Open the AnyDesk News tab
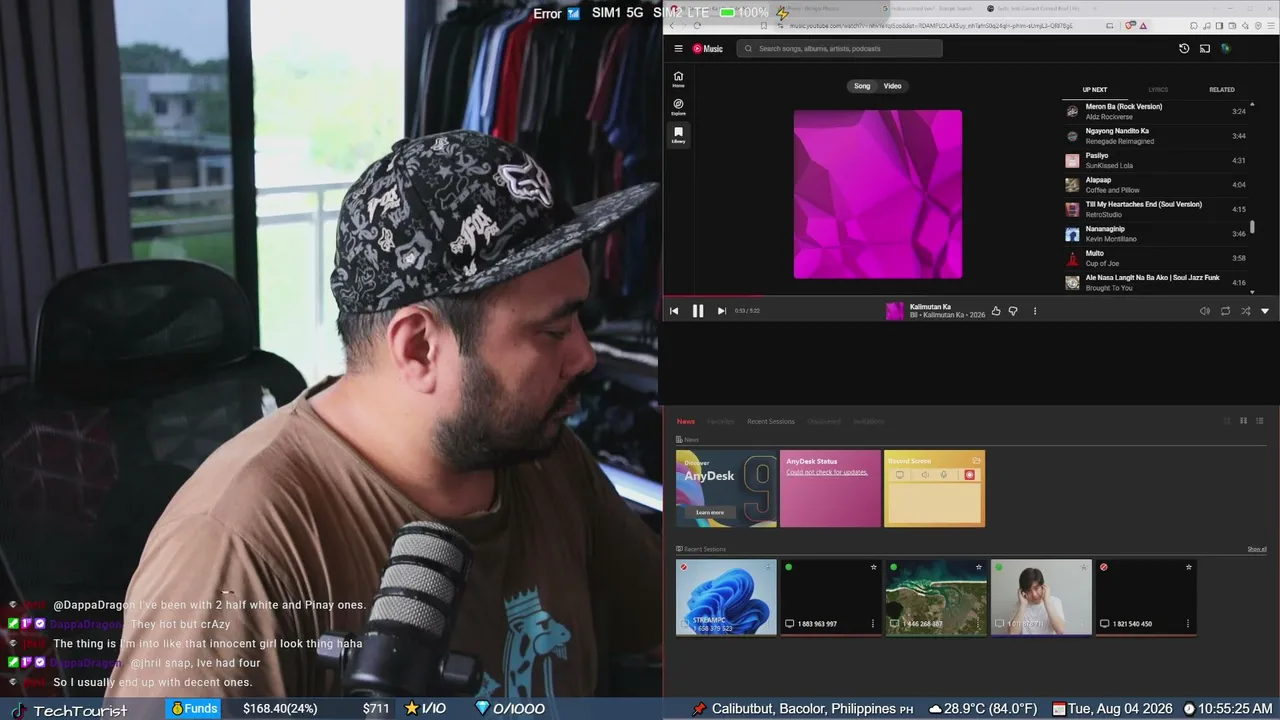The height and width of the screenshot is (720, 1280). pyautogui.click(x=685, y=421)
